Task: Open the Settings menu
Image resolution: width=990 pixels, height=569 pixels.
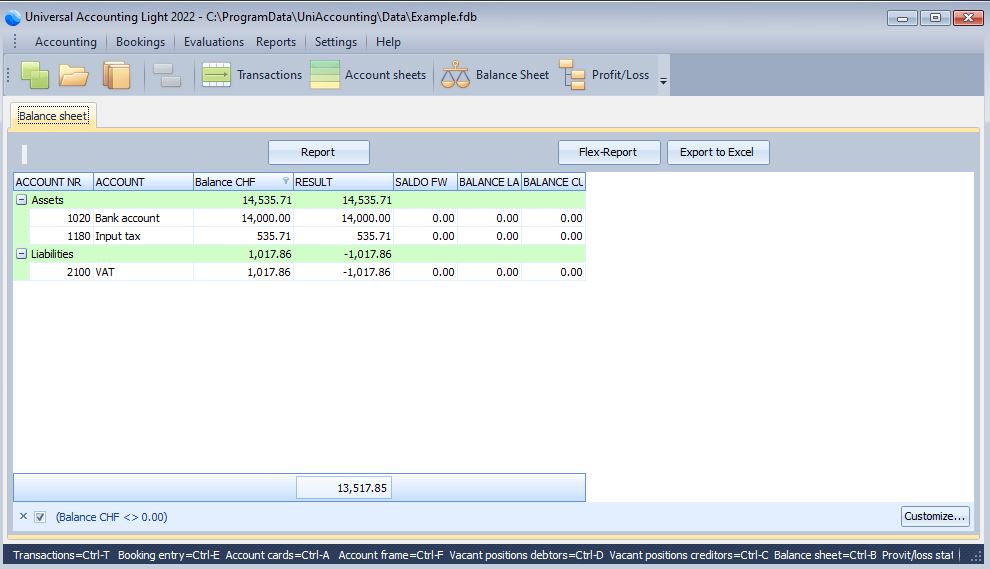Action: (336, 42)
